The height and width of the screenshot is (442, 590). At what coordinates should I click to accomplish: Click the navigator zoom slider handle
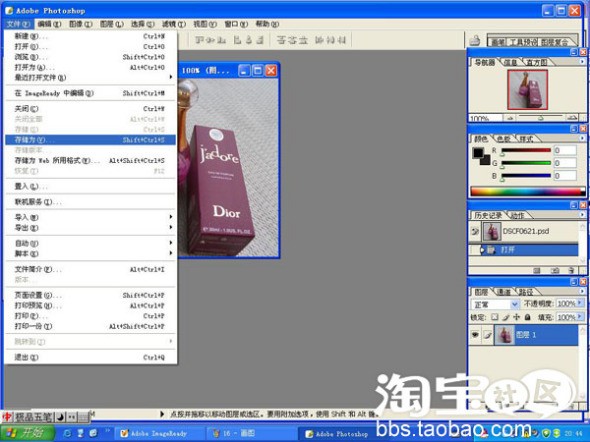[541, 118]
